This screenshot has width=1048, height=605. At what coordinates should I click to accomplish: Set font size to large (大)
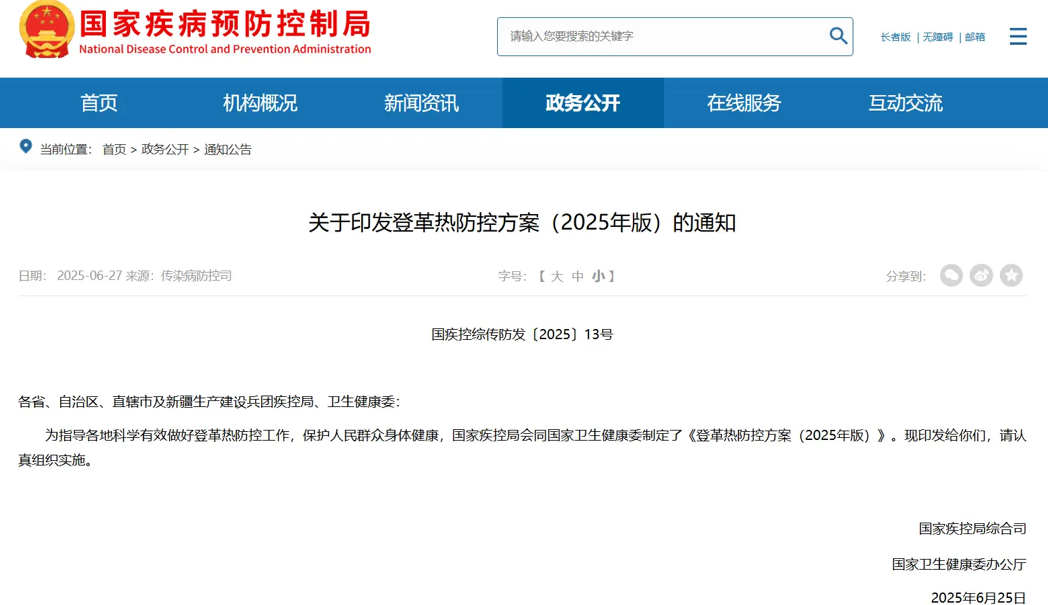pyautogui.click(x=557, y=277)
